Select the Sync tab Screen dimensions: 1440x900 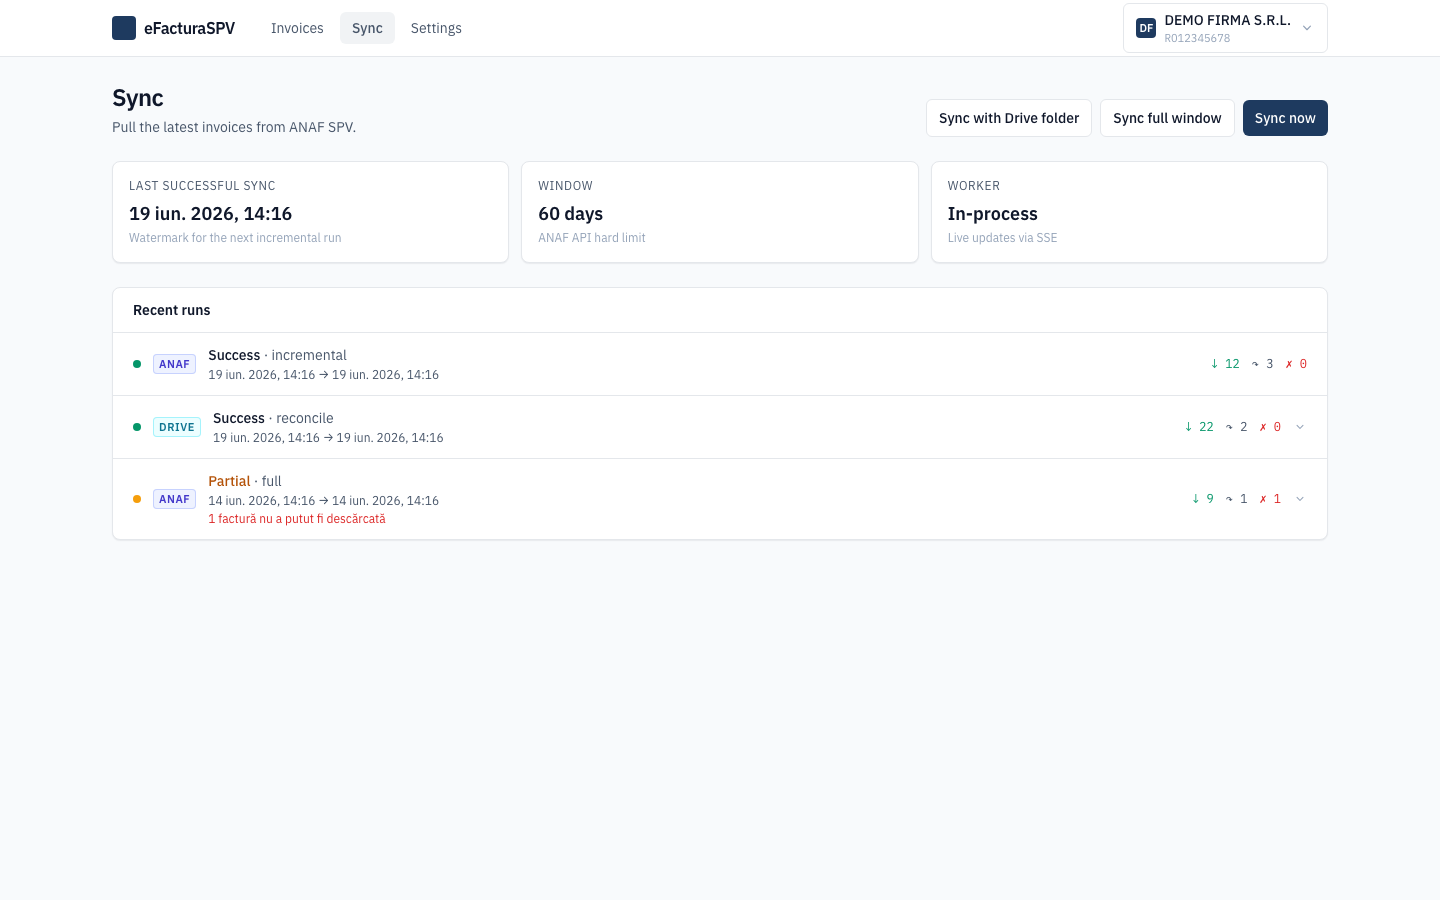click(367, 28)
